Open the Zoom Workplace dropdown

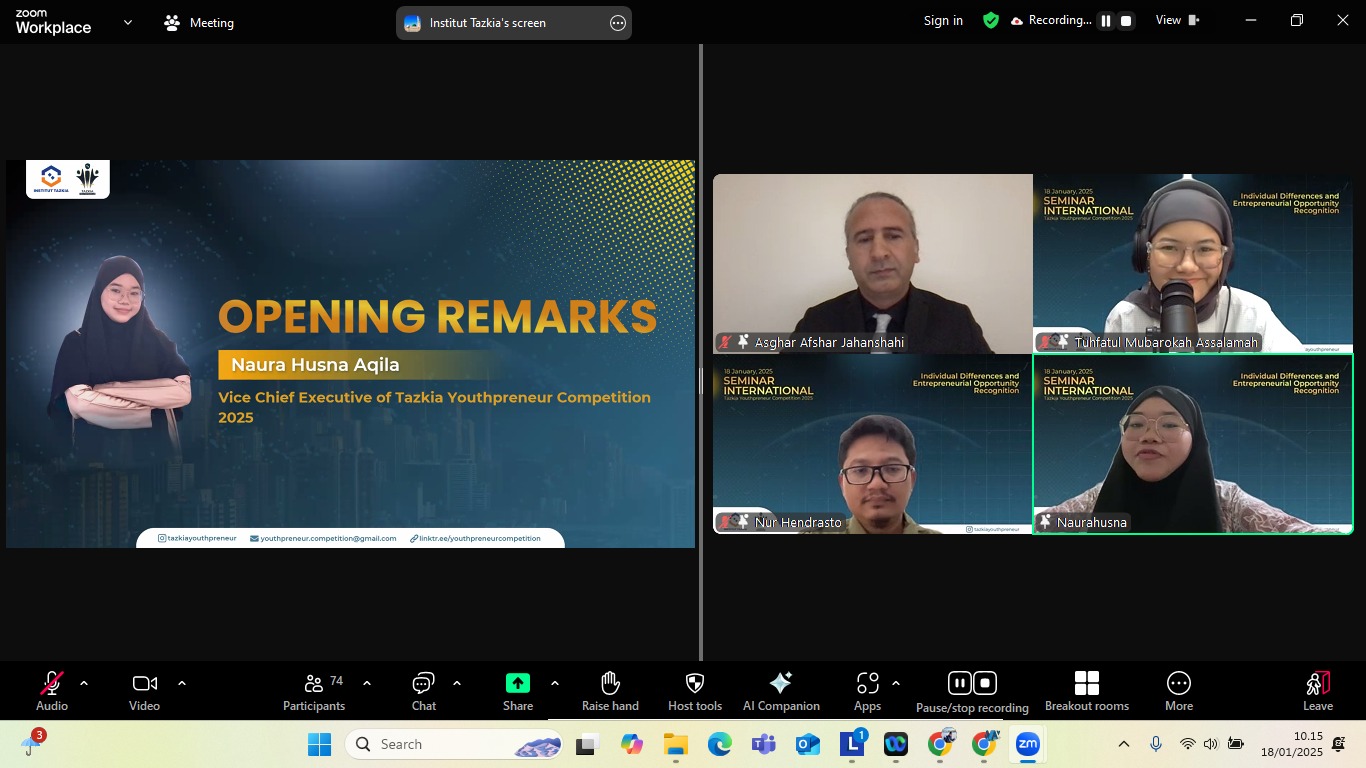pyautogui.click(x=127, y=22)
